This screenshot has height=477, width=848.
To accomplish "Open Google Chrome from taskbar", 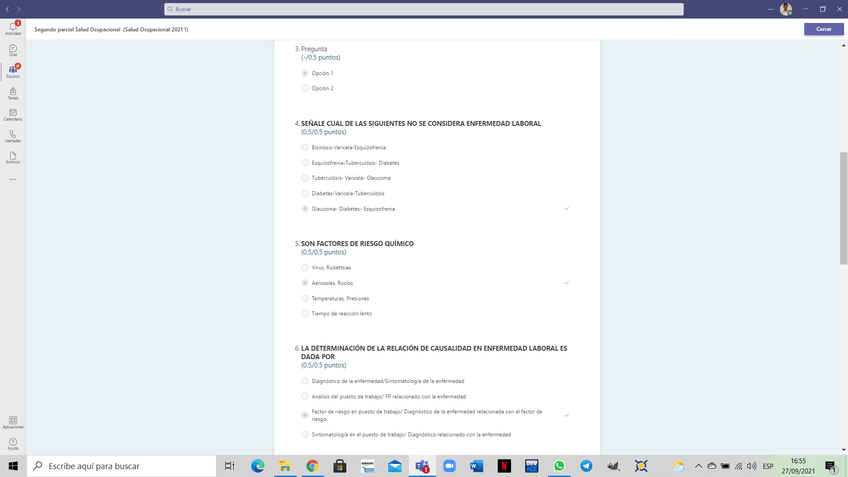I will 312,466.
